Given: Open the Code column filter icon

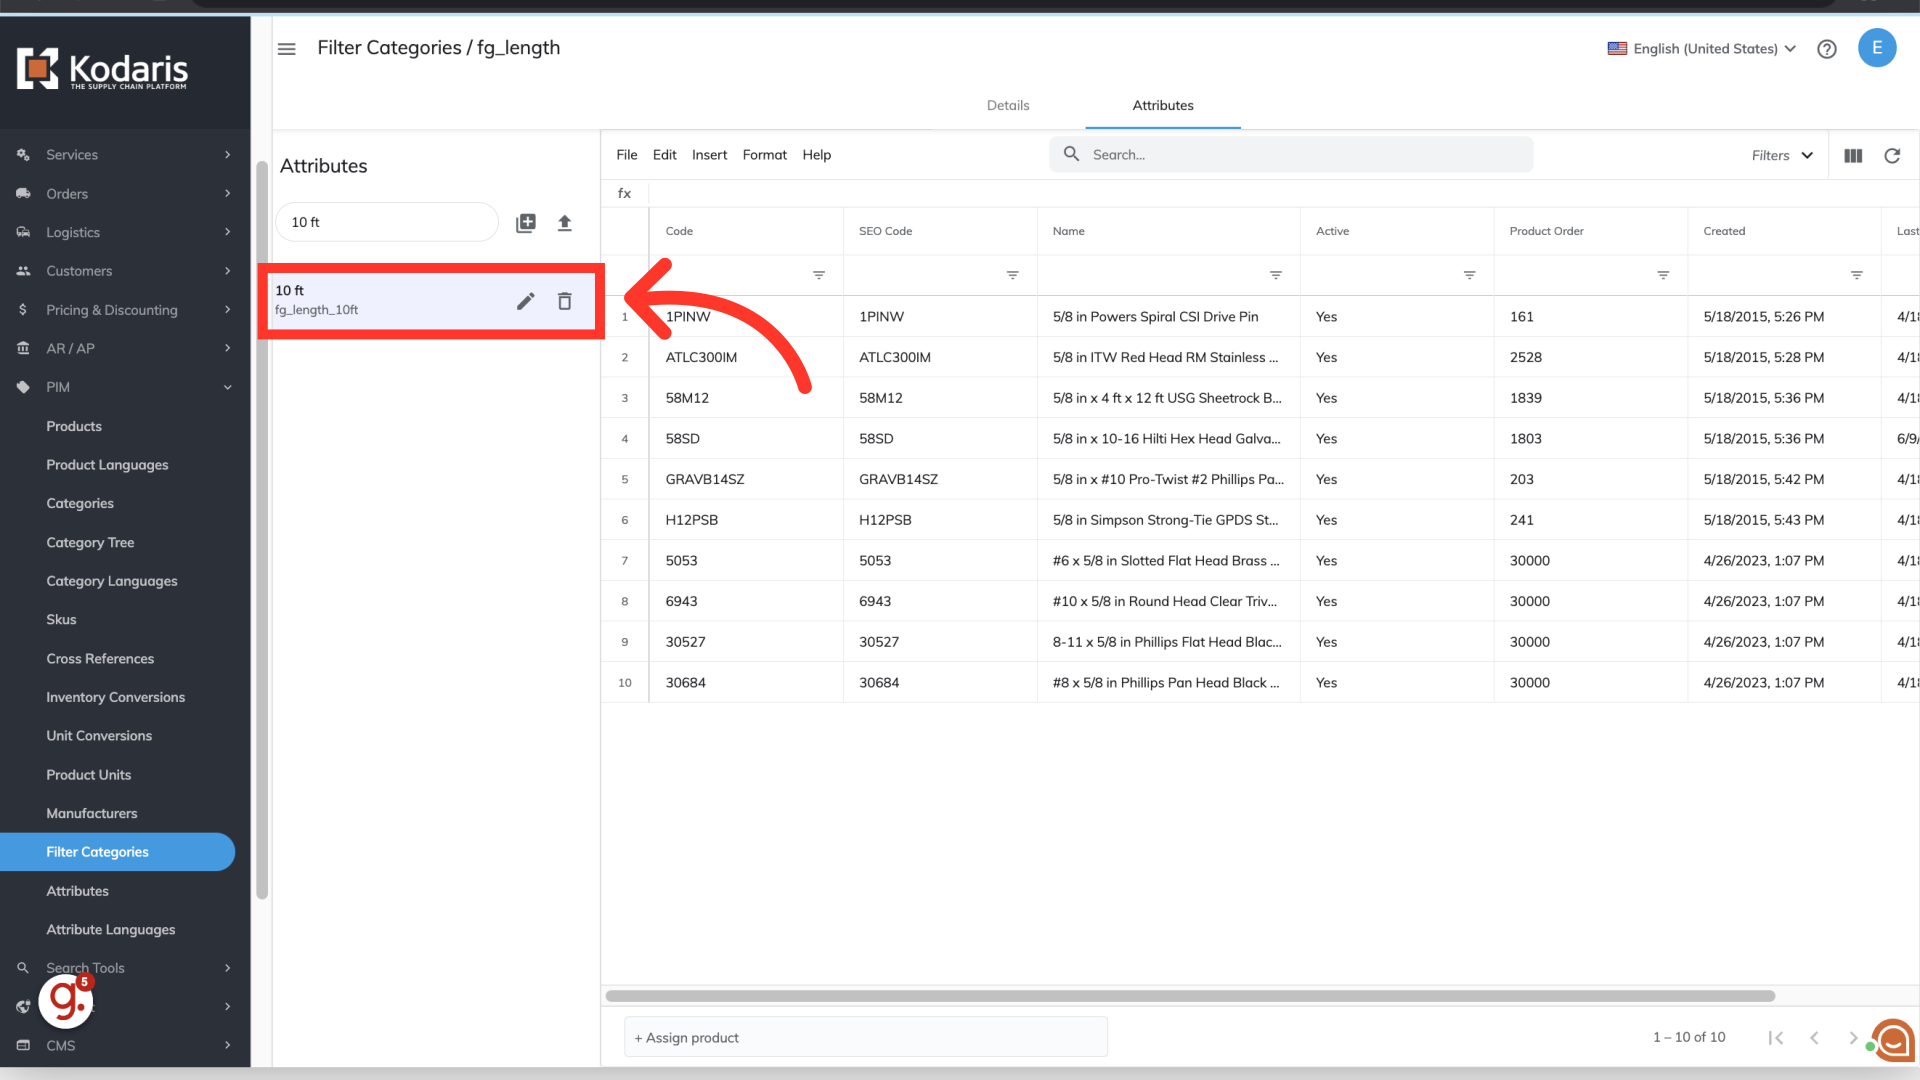Looking at the screenshot, I should 819,275.
